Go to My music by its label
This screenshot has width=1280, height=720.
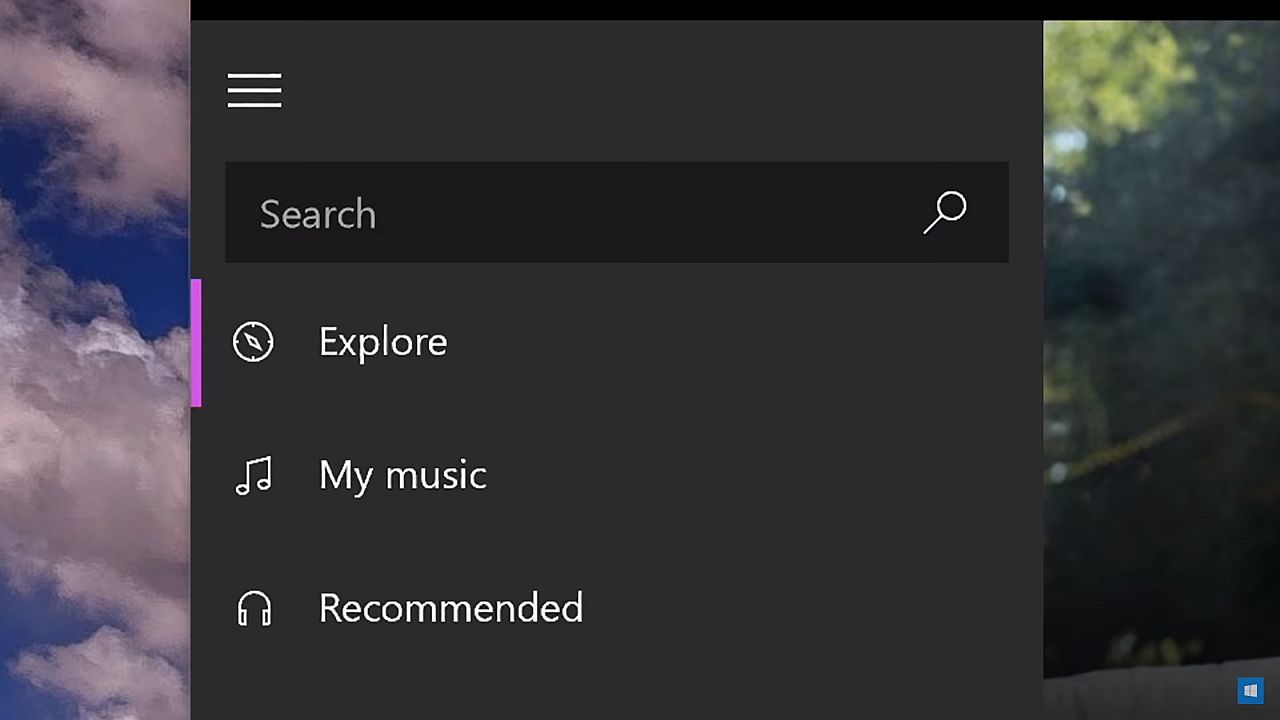(402, 475)
